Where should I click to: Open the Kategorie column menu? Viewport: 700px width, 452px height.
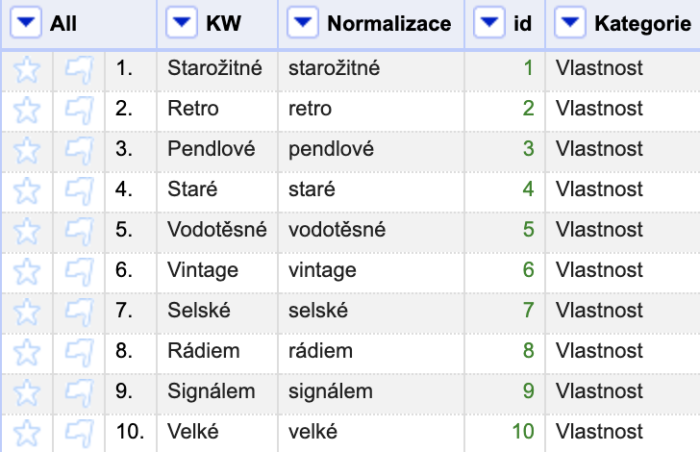[x=570, y=22]
